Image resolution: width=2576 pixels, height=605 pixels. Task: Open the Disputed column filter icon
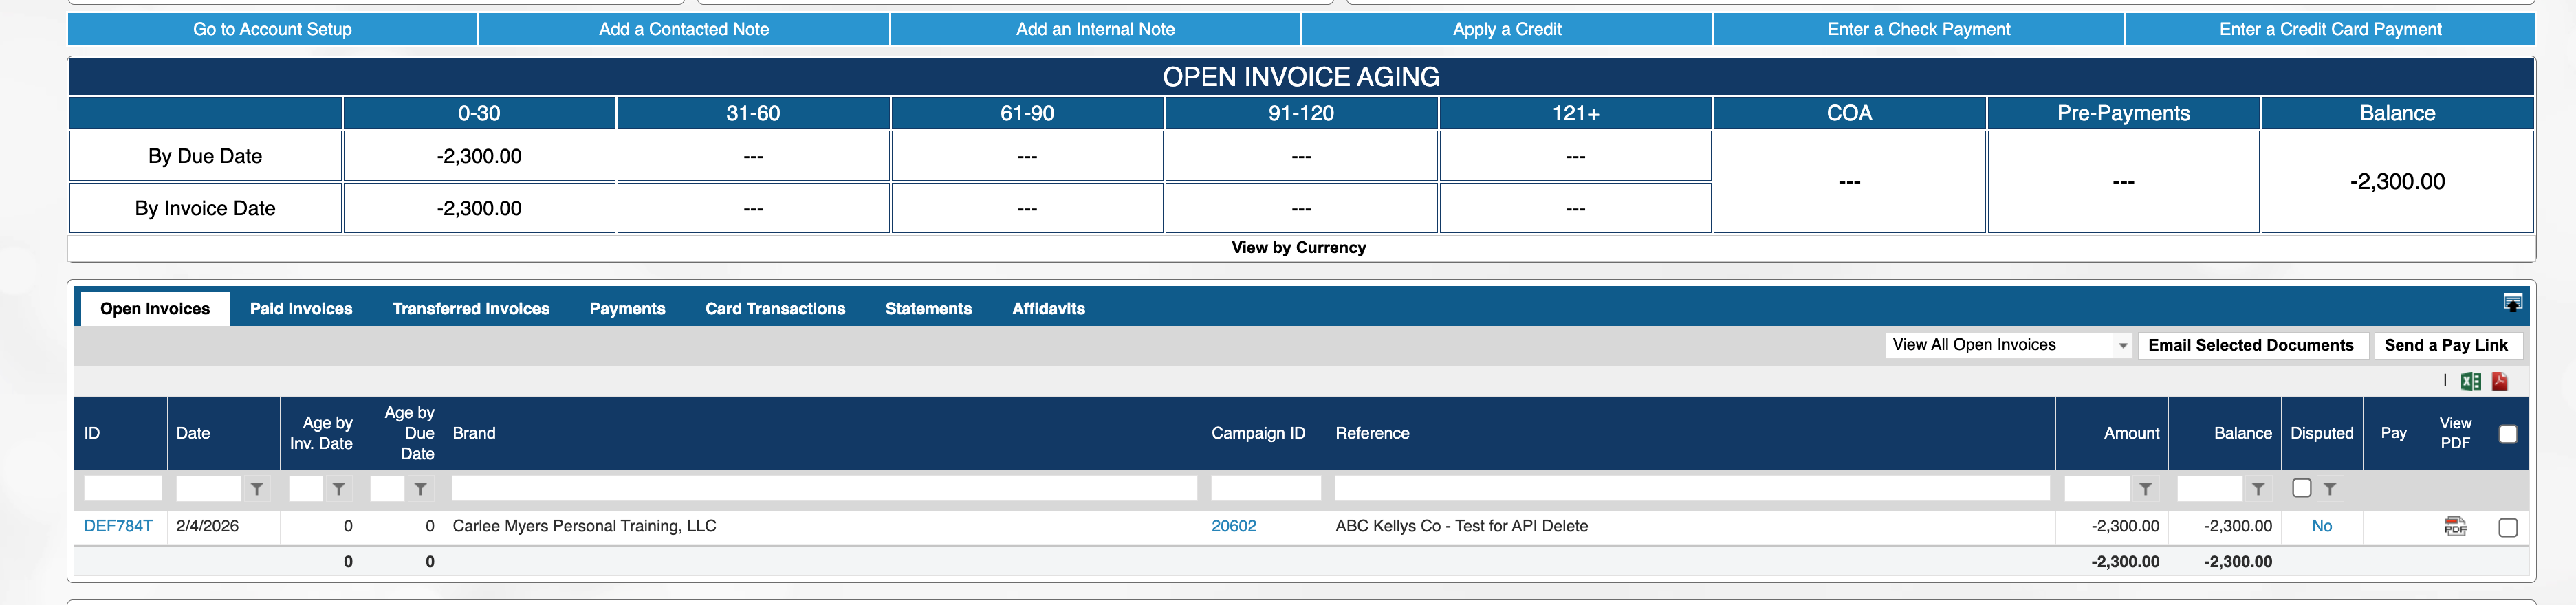pyautogui.click(x=2330, y=489)
